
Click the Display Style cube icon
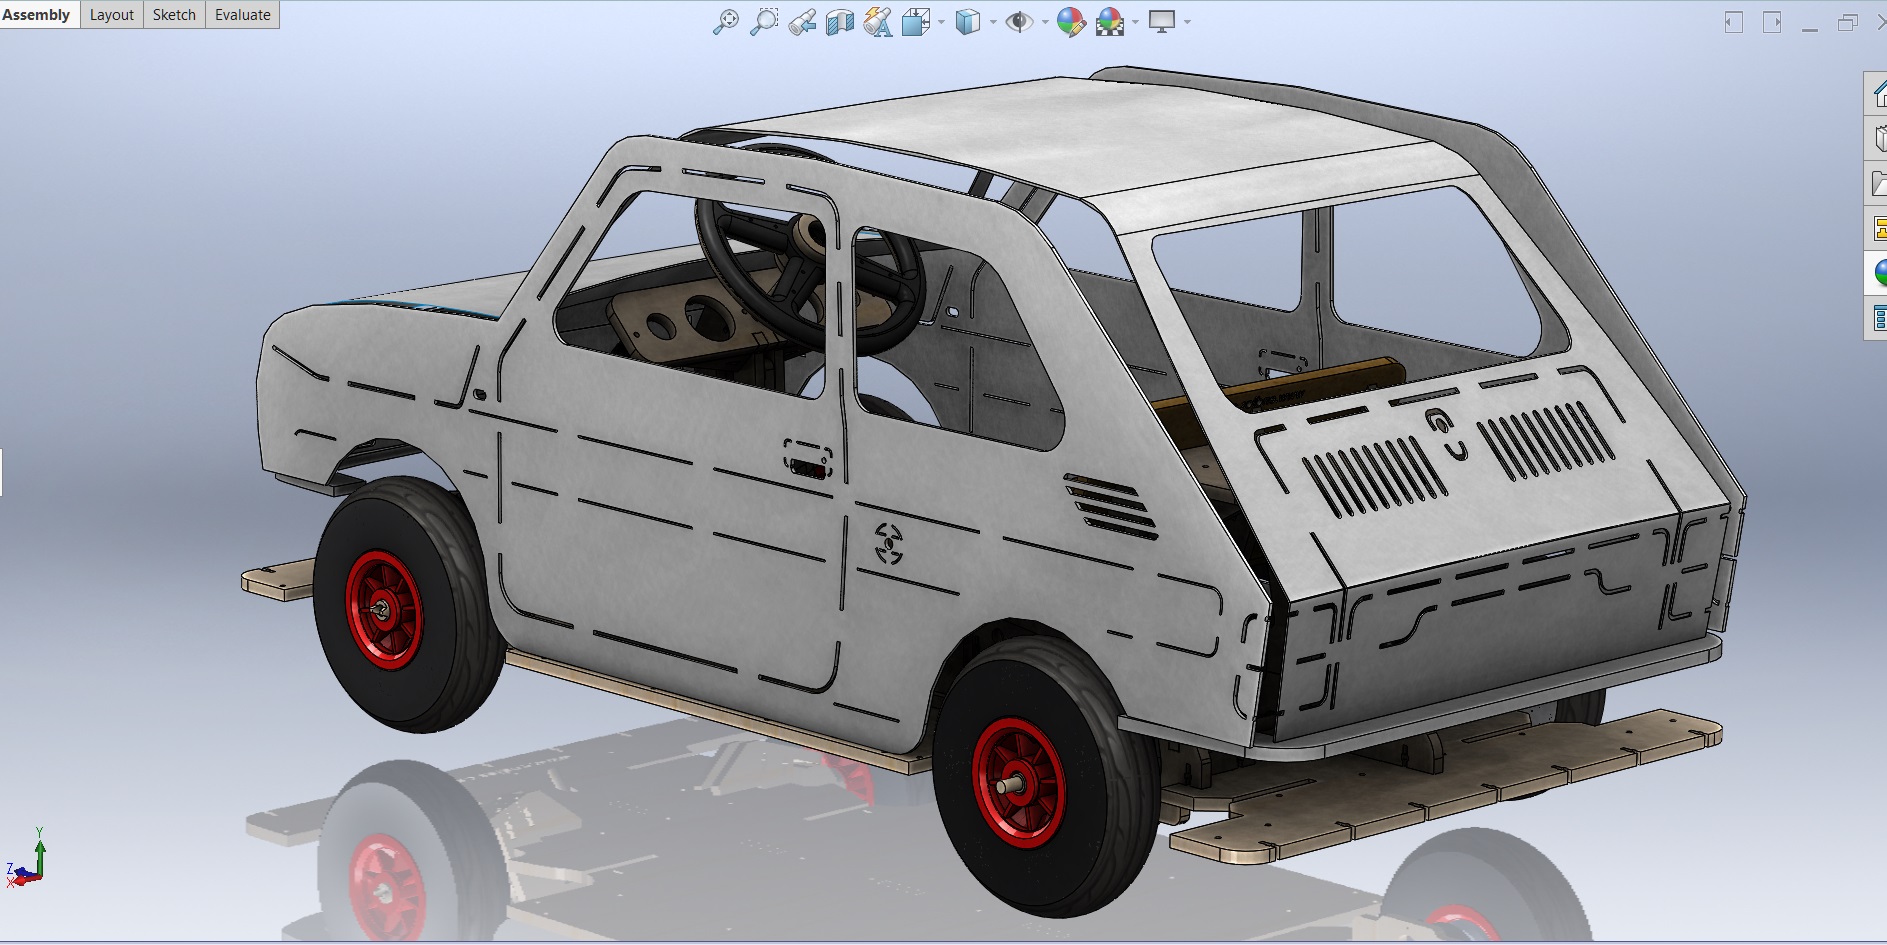967,22
